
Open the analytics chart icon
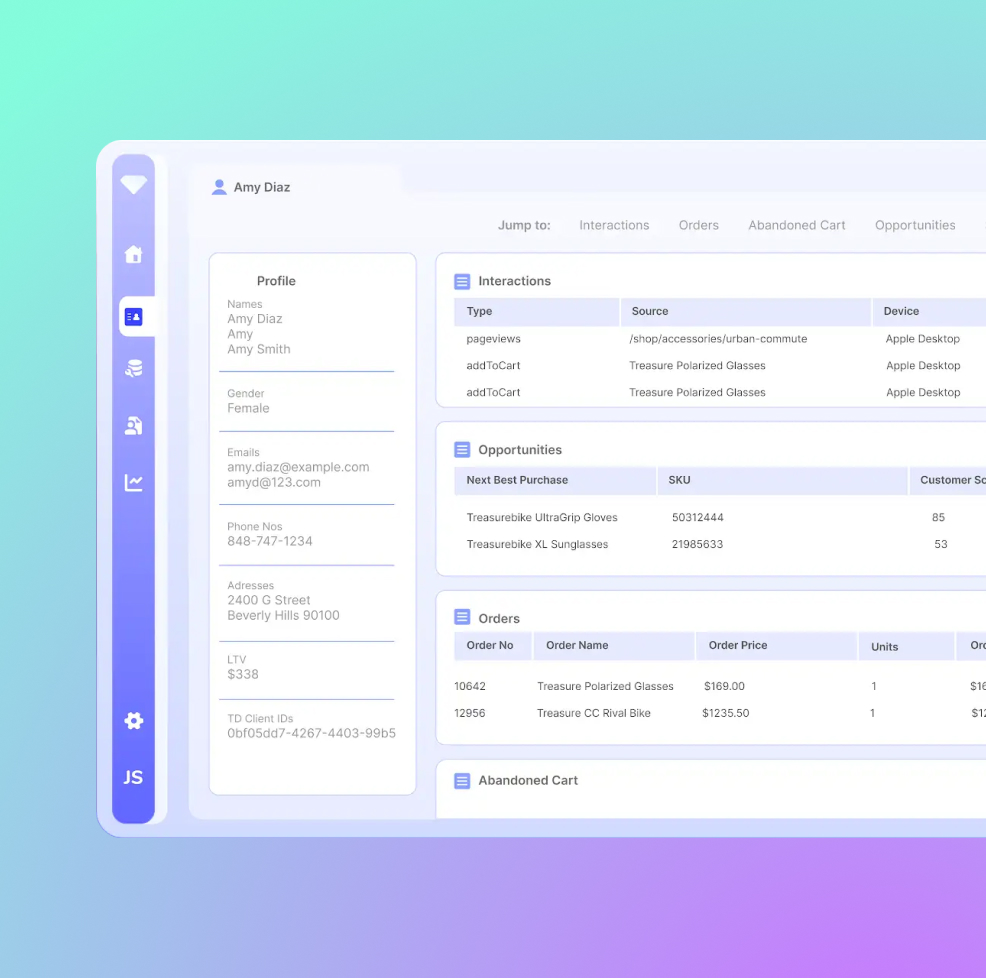[x=133, y=483]
